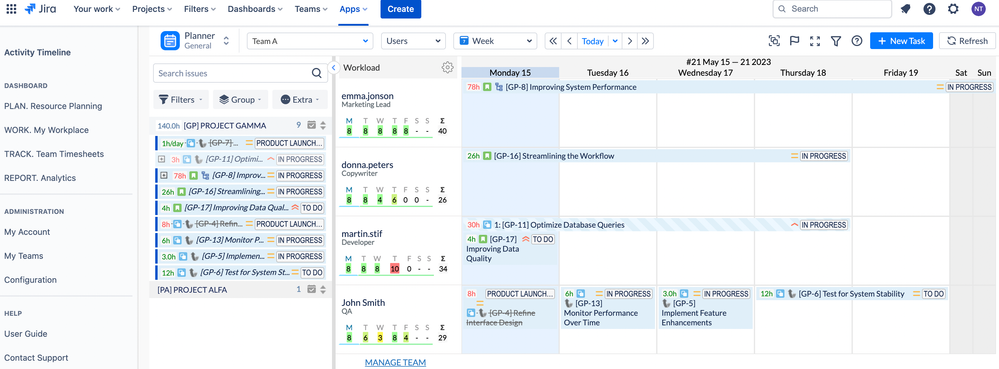Screen dimensions: 999x369
Task: Click the Project Alfa sort arrows
Action: [x=322, y=289]
